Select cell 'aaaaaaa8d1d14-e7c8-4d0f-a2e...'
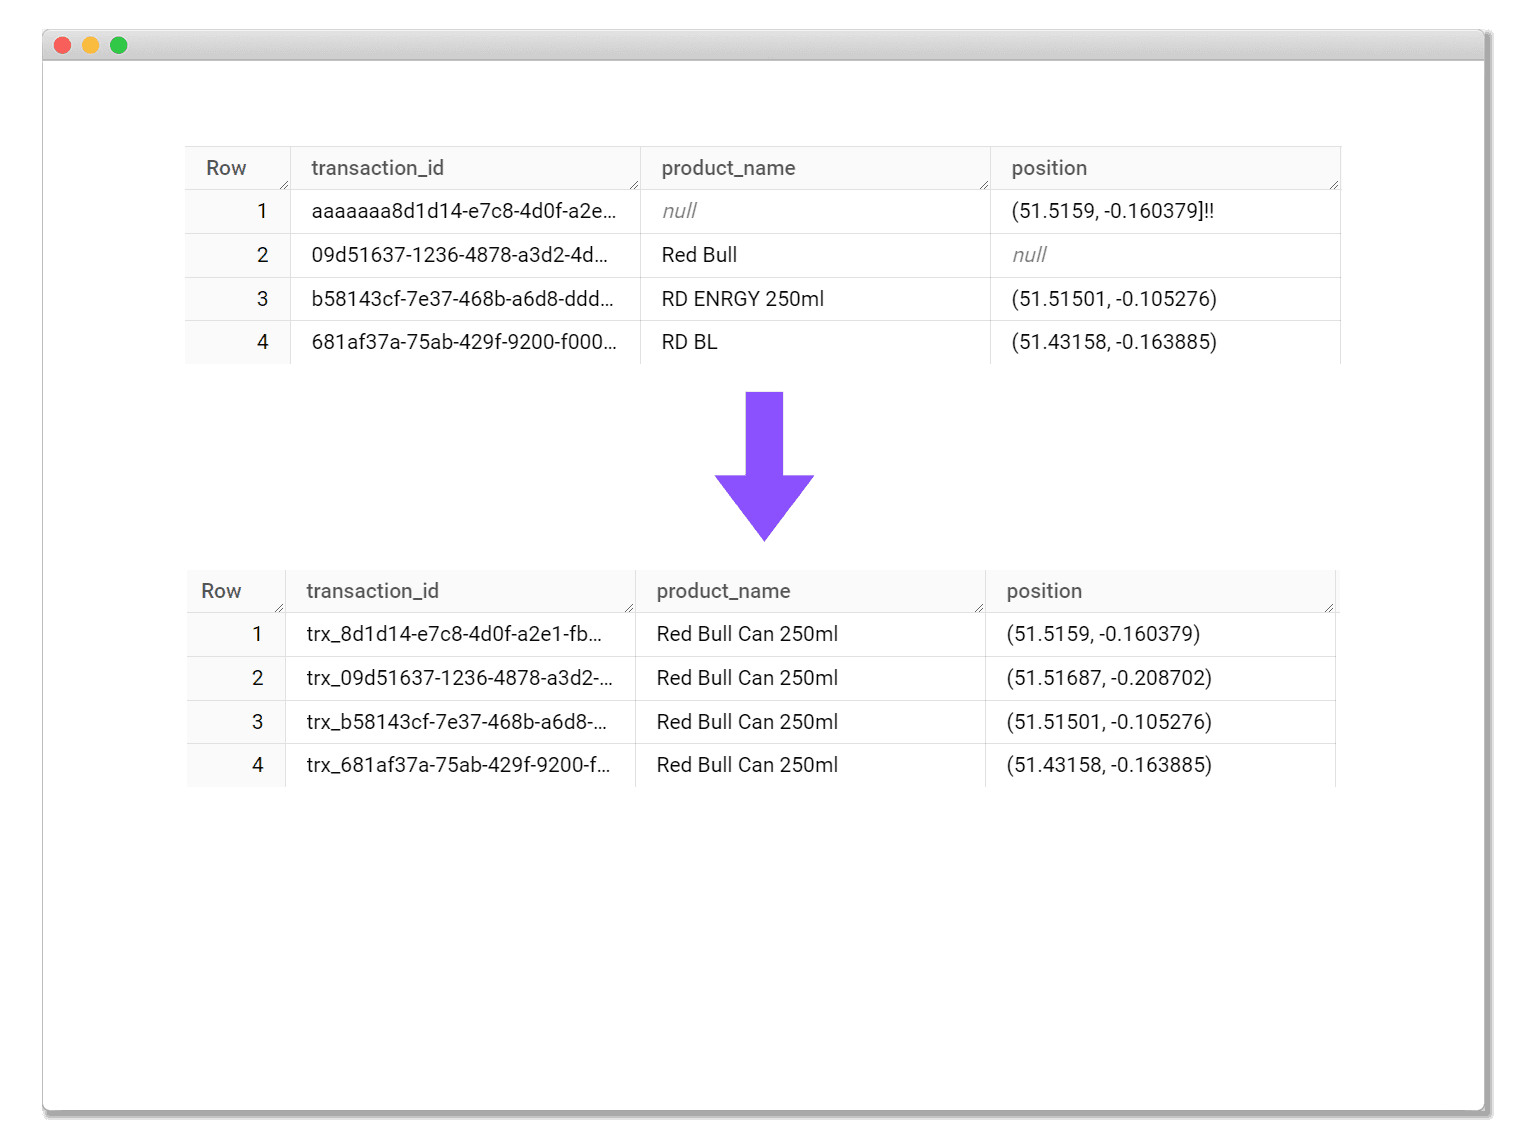 pos(465,211)
